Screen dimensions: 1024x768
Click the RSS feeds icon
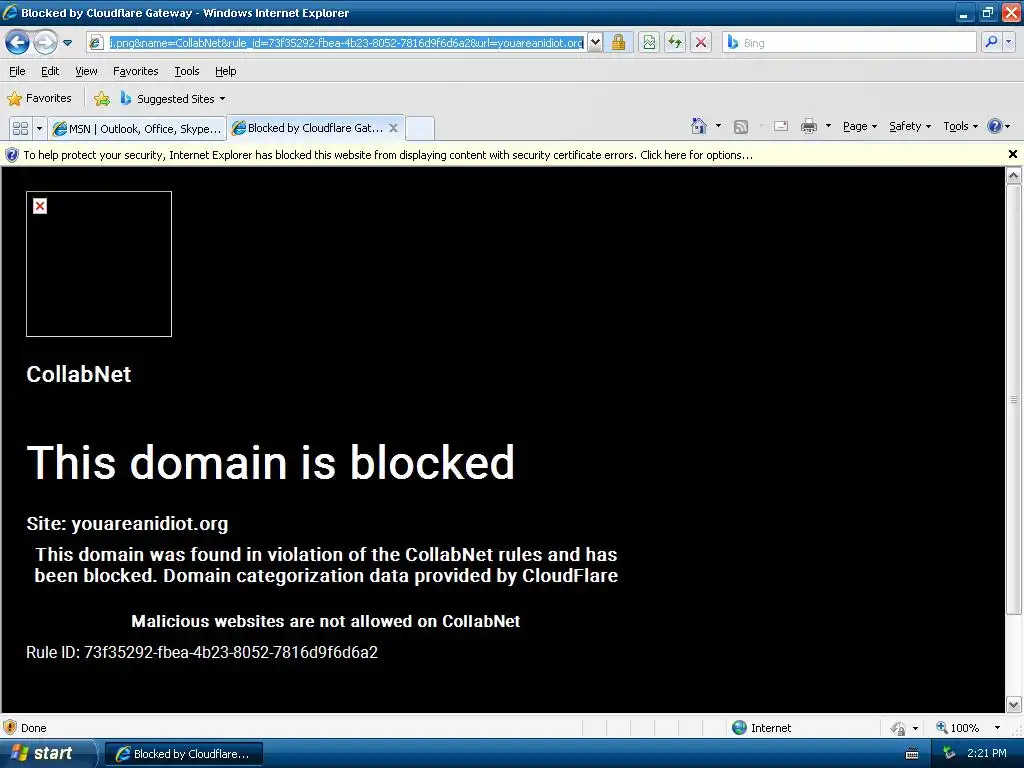pyautogui.click(x=741, y=127)
